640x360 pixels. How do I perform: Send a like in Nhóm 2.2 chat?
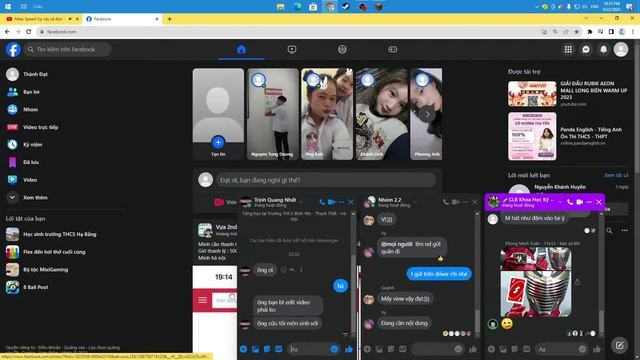click(473, 349)
